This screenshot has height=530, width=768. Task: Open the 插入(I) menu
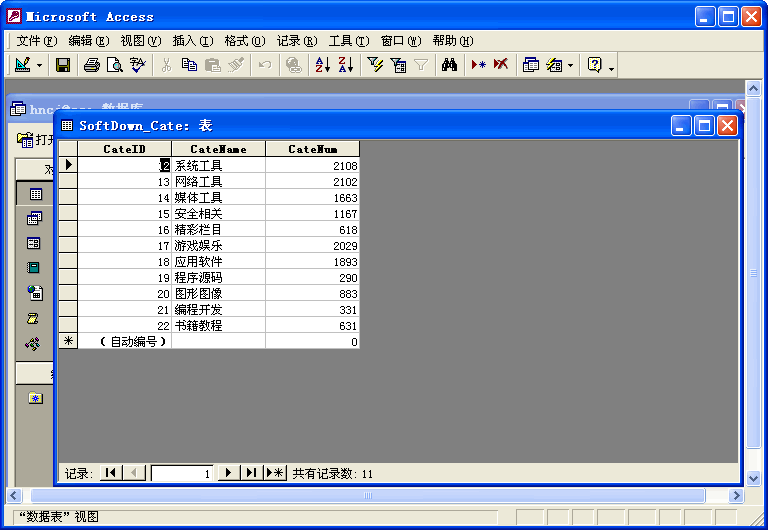coord(193,41)
